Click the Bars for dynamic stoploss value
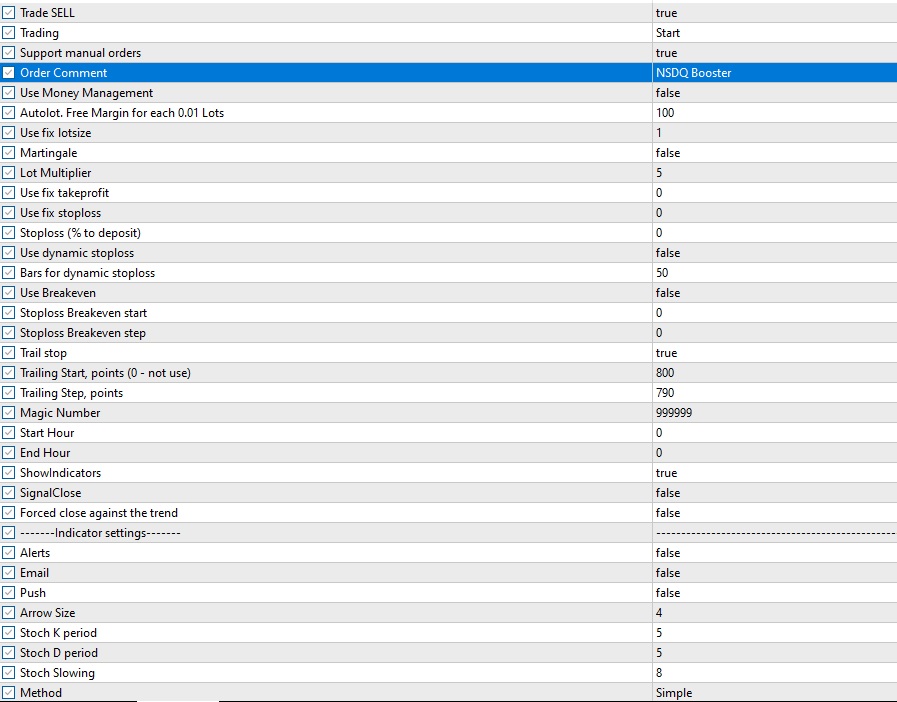 coord(662,273)
